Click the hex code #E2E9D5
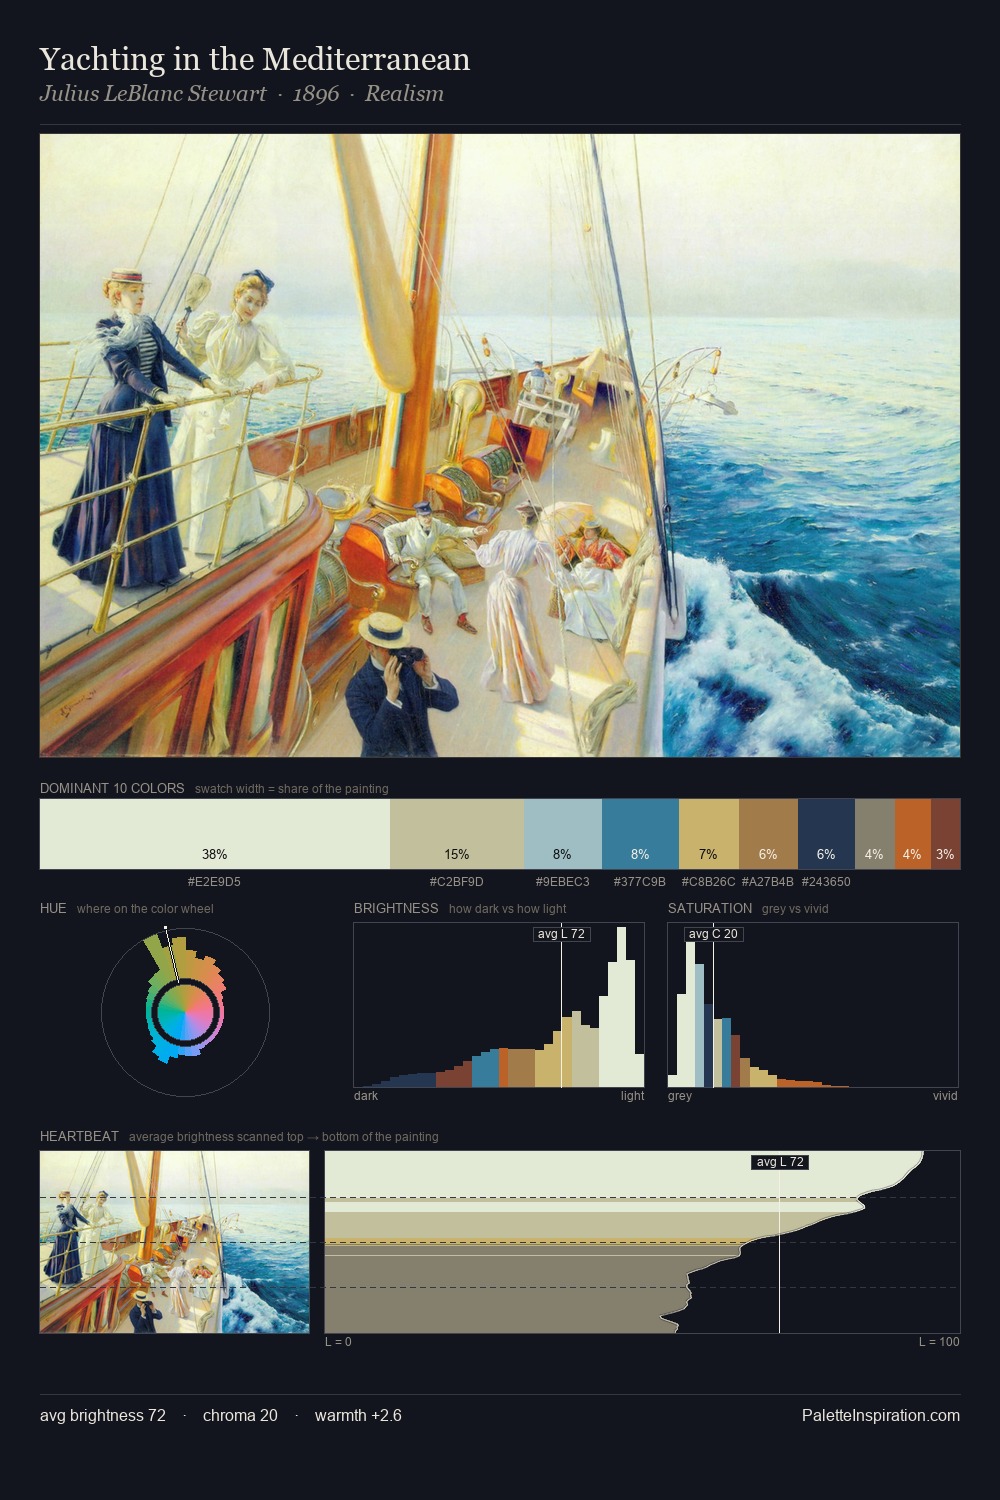1000x1500 pixels. point(214,882)
